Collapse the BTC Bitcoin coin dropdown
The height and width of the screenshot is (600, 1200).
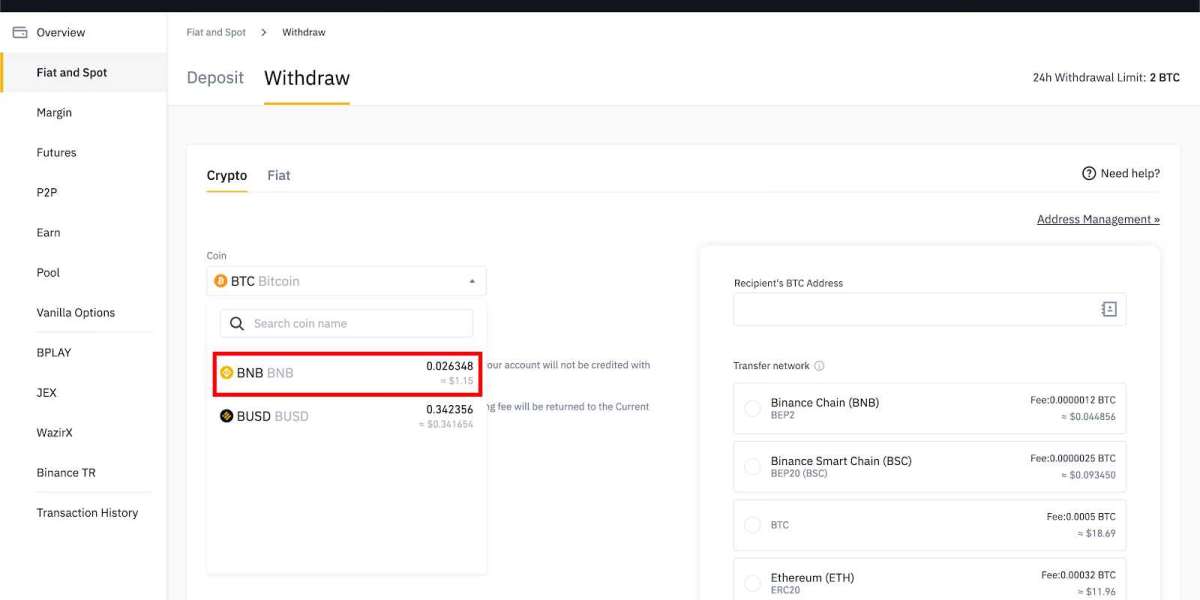(472, 282)
